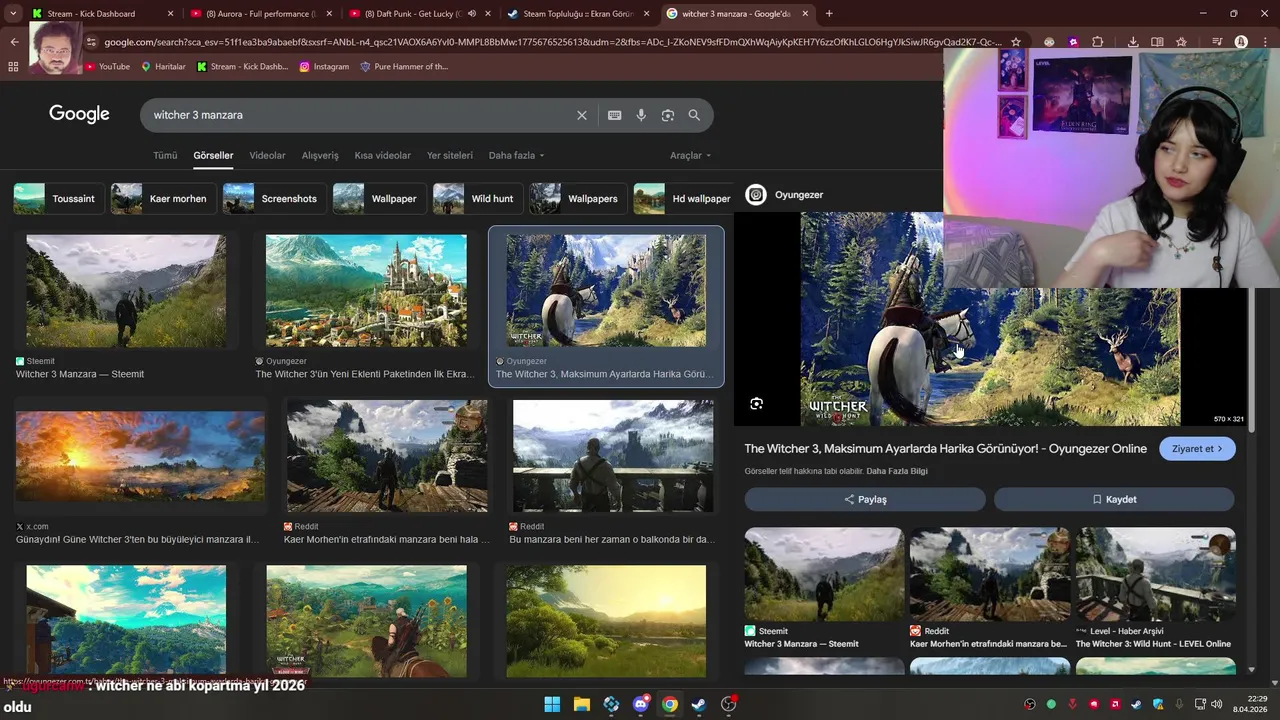Click Ziyaret et button

pos(1197,449)
